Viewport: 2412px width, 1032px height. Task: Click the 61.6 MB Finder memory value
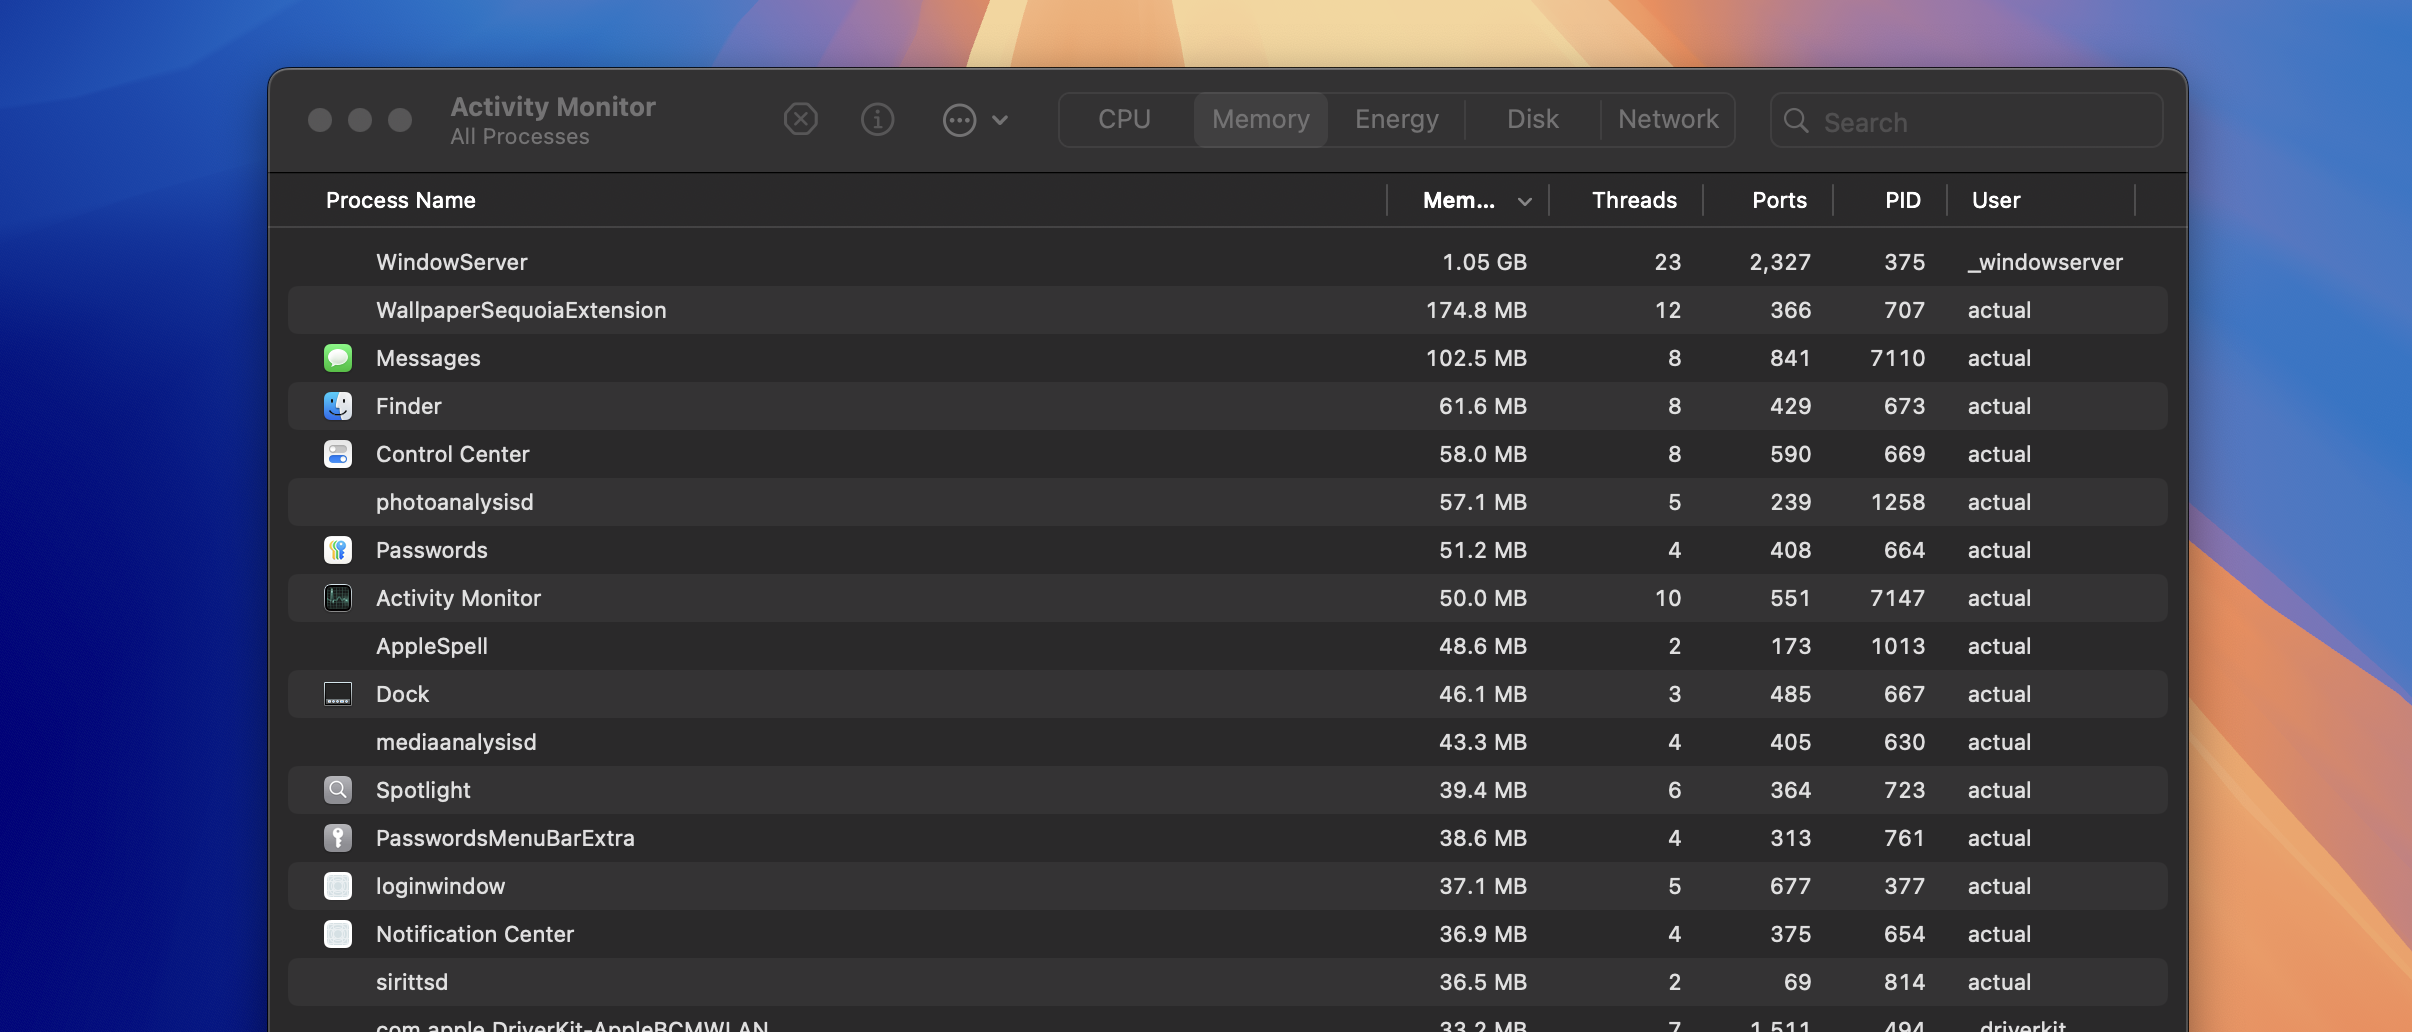1483,406
